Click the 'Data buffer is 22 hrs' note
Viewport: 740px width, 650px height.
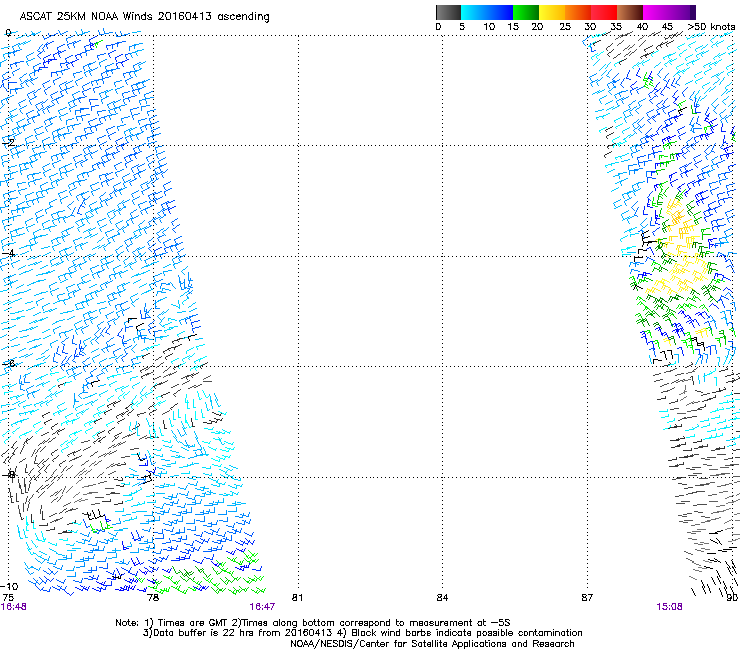click(x=362, y=633)
